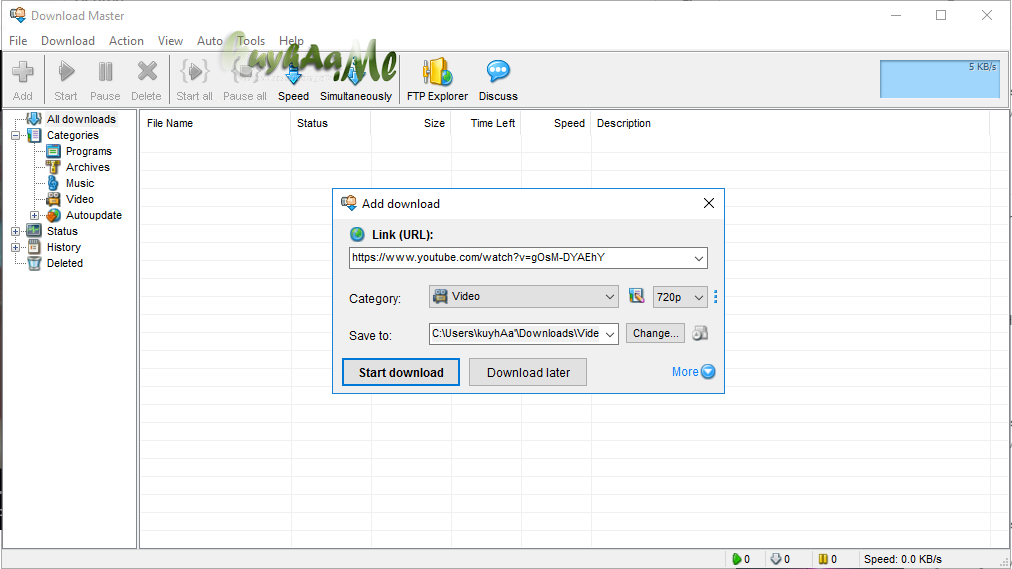Select the Programs category

pyautogui.click(x=88, y=152)
